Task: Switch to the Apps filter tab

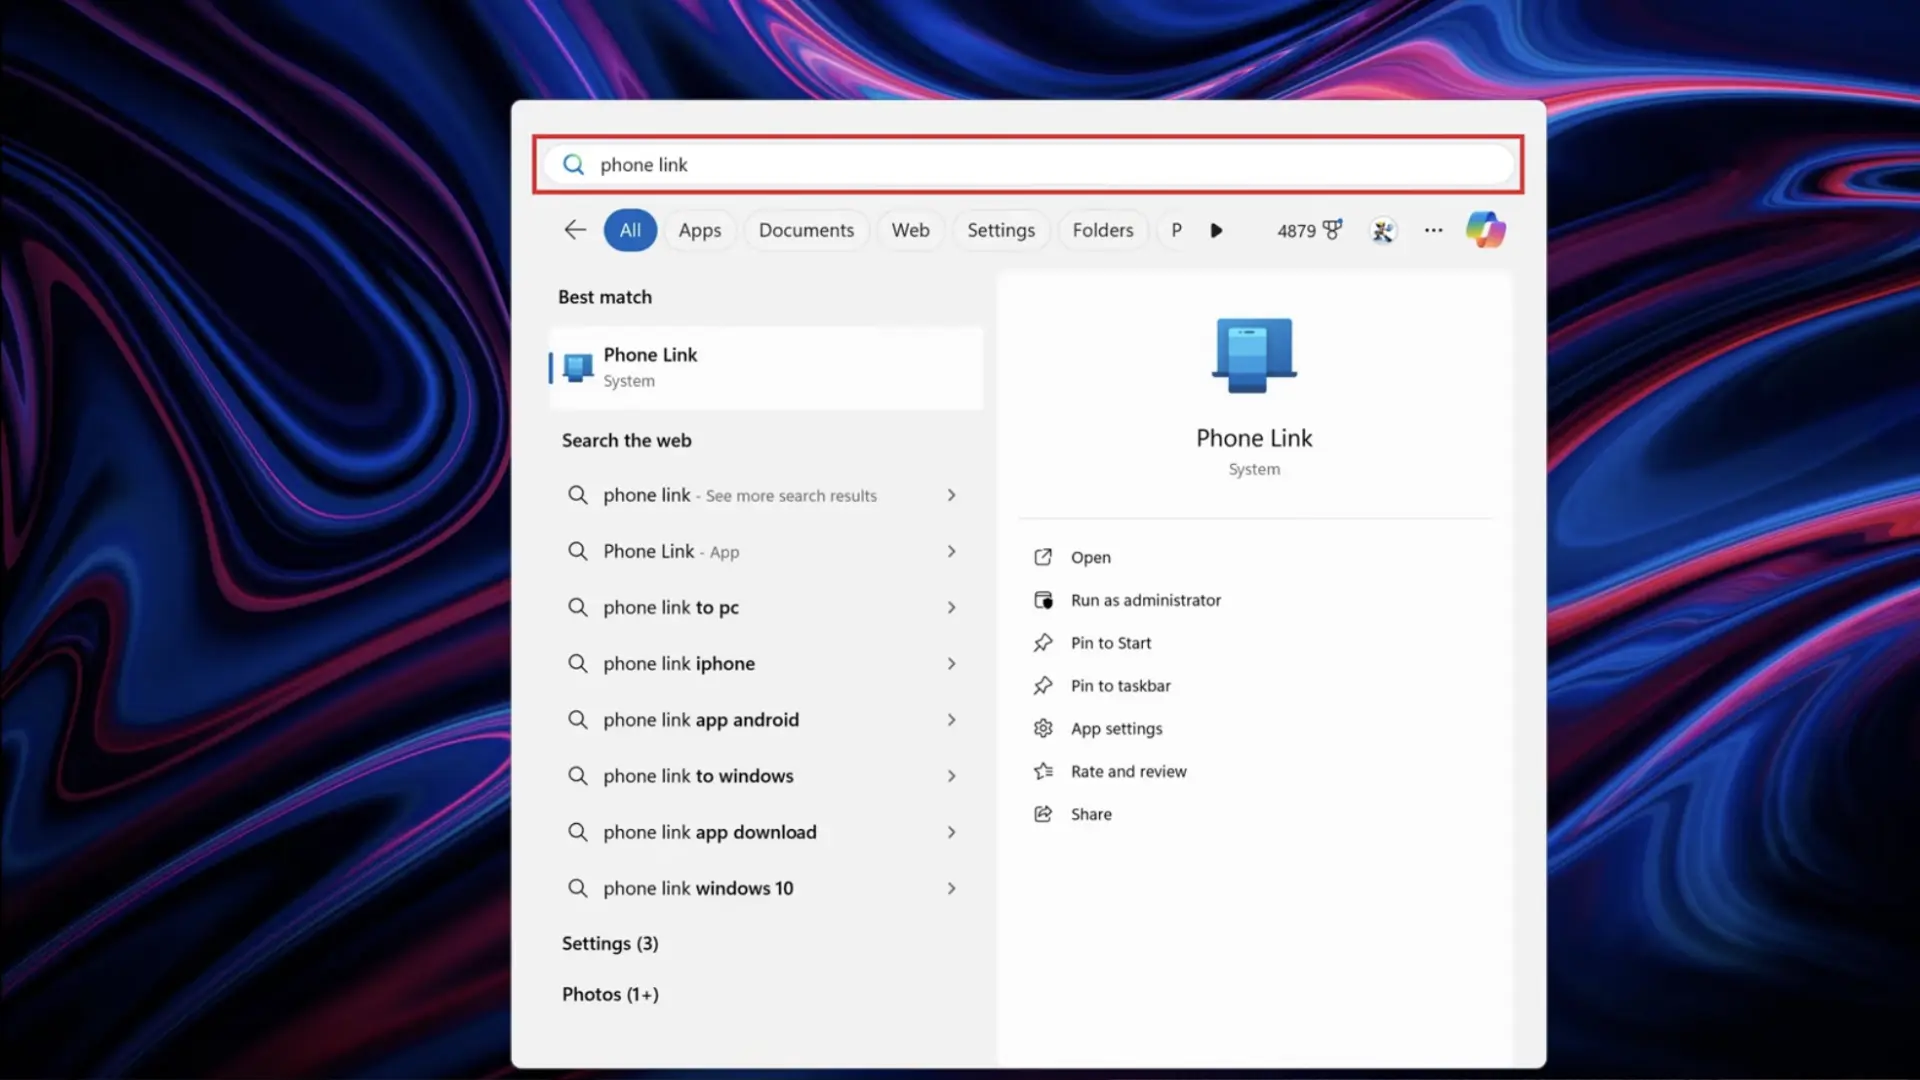Action: pos(700,230)
